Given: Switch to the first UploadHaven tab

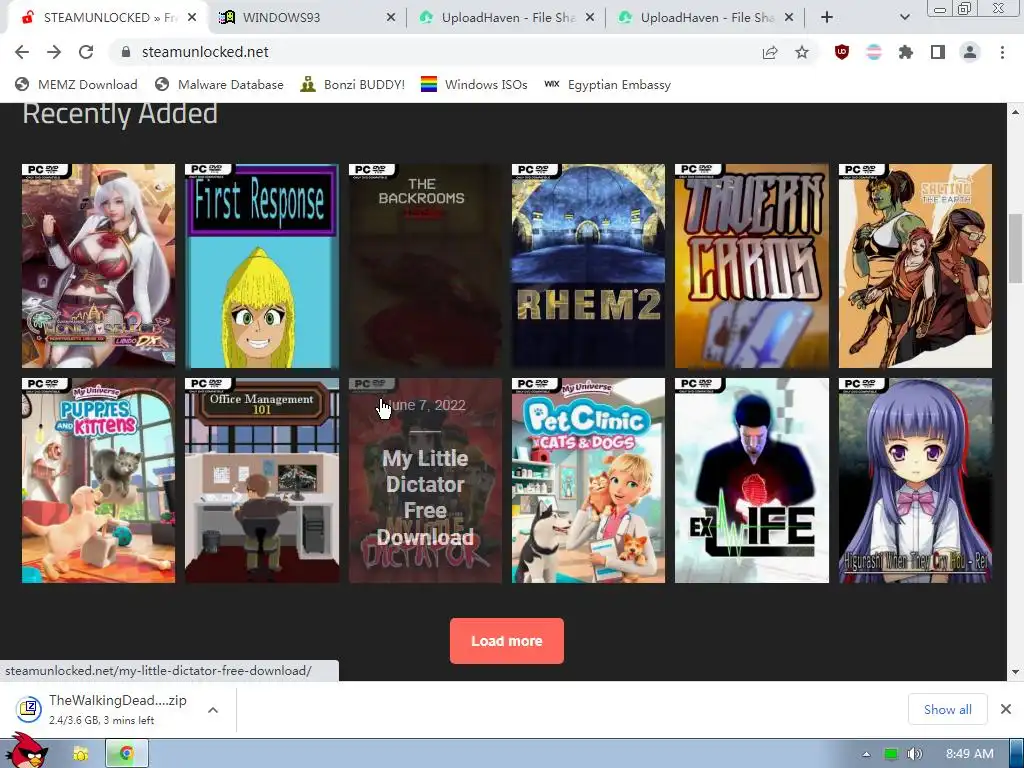Looking at the screenshot, I should (x=505, y=18).
